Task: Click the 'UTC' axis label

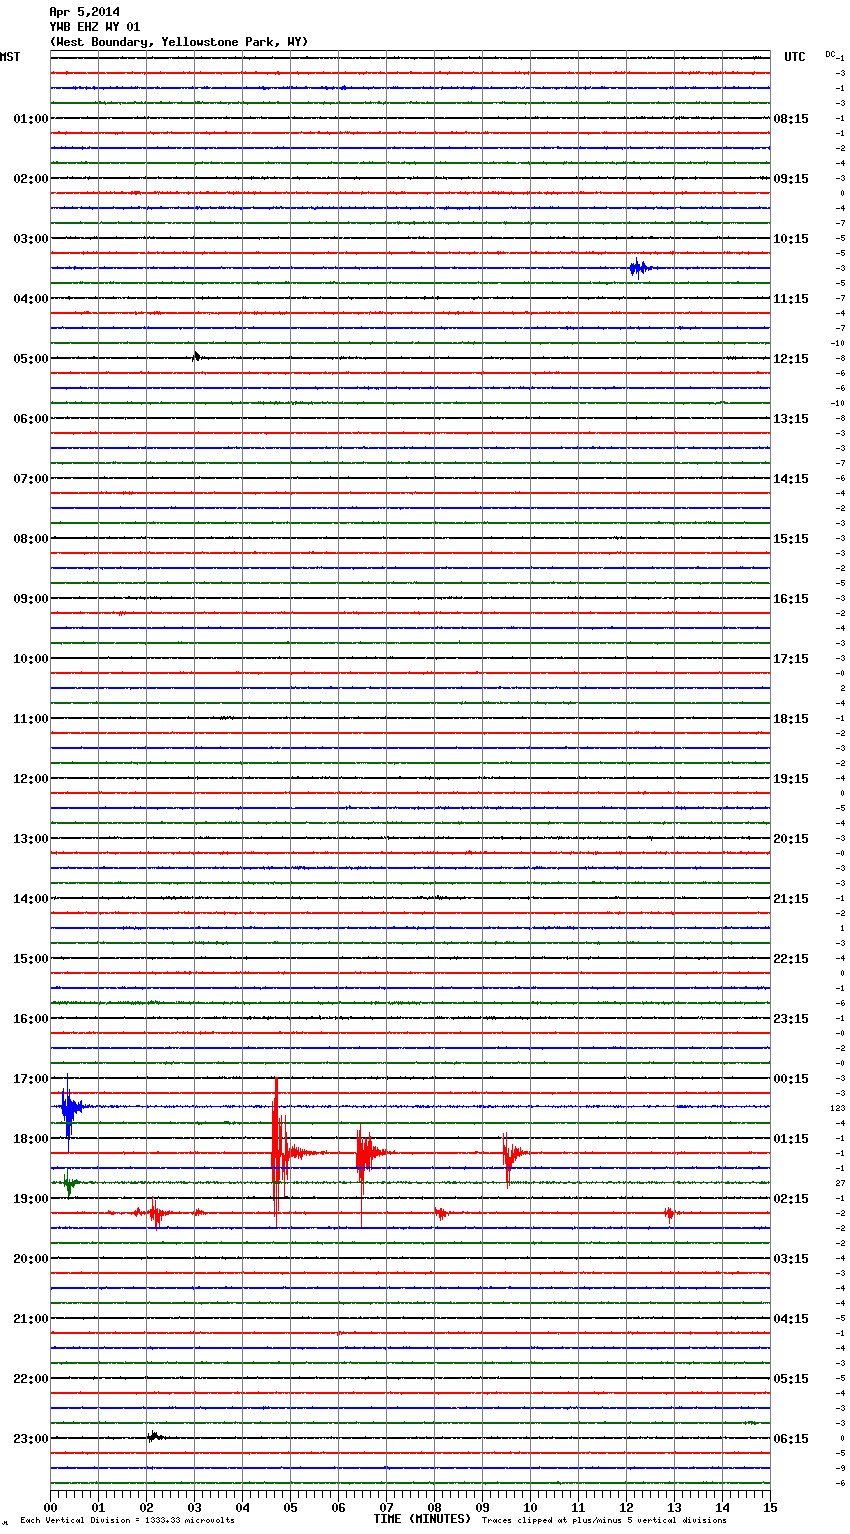Action: pyautogui.click(x=795, y=57)
